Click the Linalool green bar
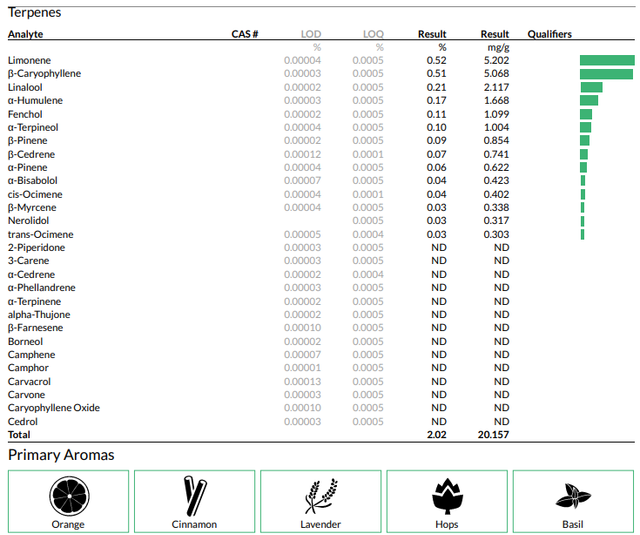 pyautogui.click(x=591, y=87)
